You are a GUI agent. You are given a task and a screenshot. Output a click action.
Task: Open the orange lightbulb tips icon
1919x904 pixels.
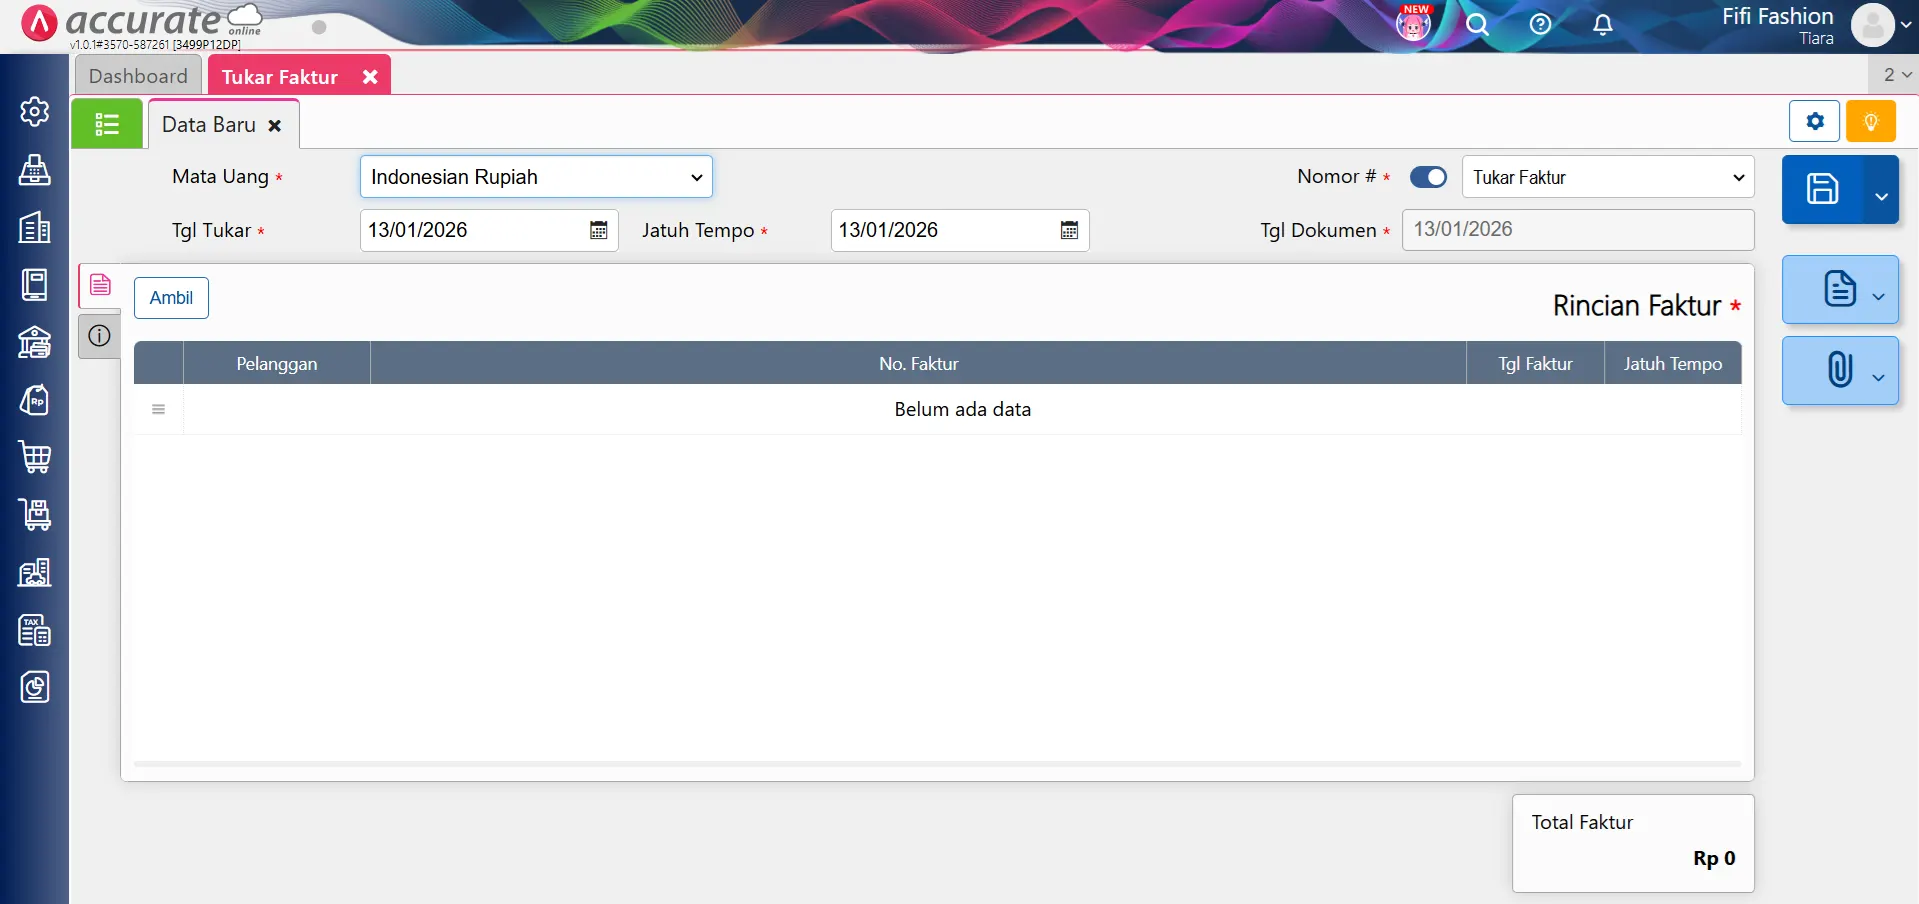pyautogui.click(x=1870, y=122)
